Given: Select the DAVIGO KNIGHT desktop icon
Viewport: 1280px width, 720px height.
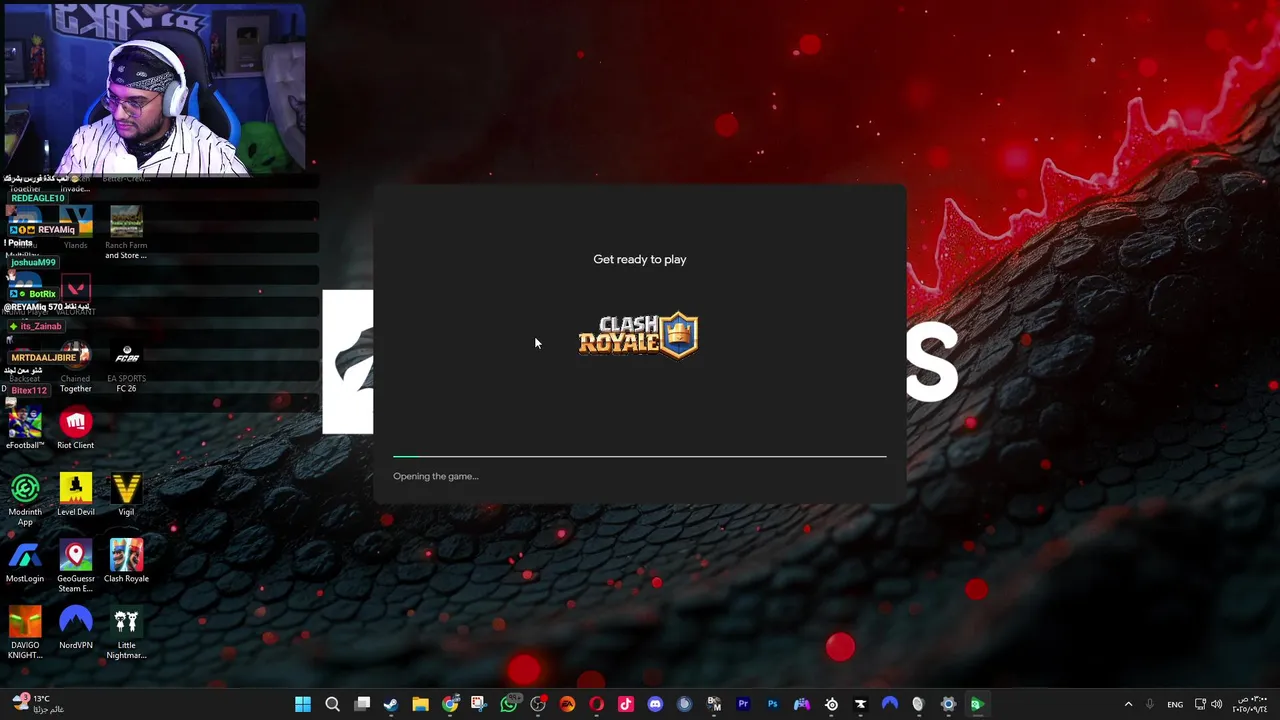Looking at the screenshot, I should pos(25,634).
